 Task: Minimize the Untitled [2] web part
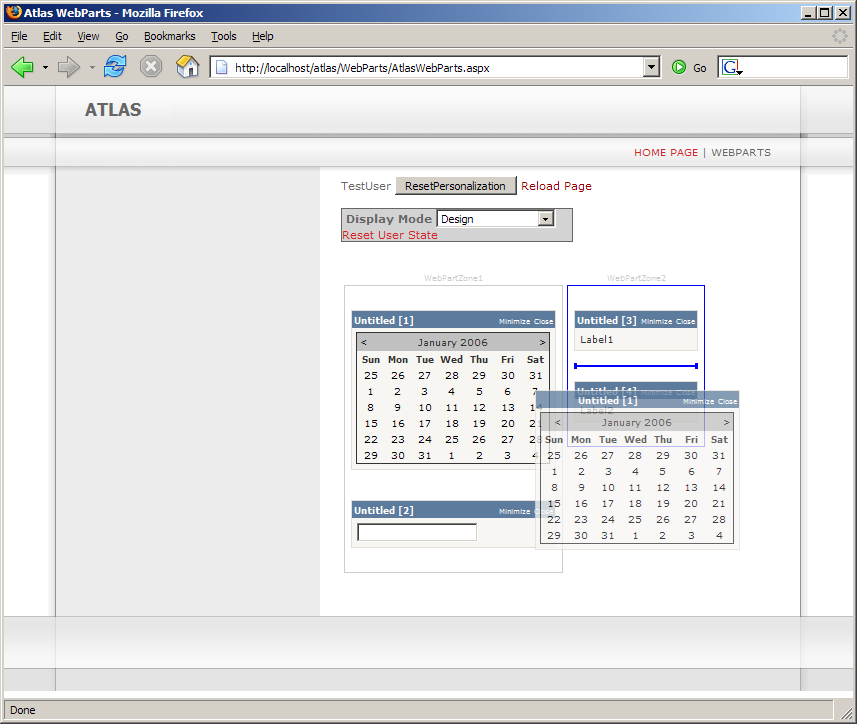pos(514,511)
